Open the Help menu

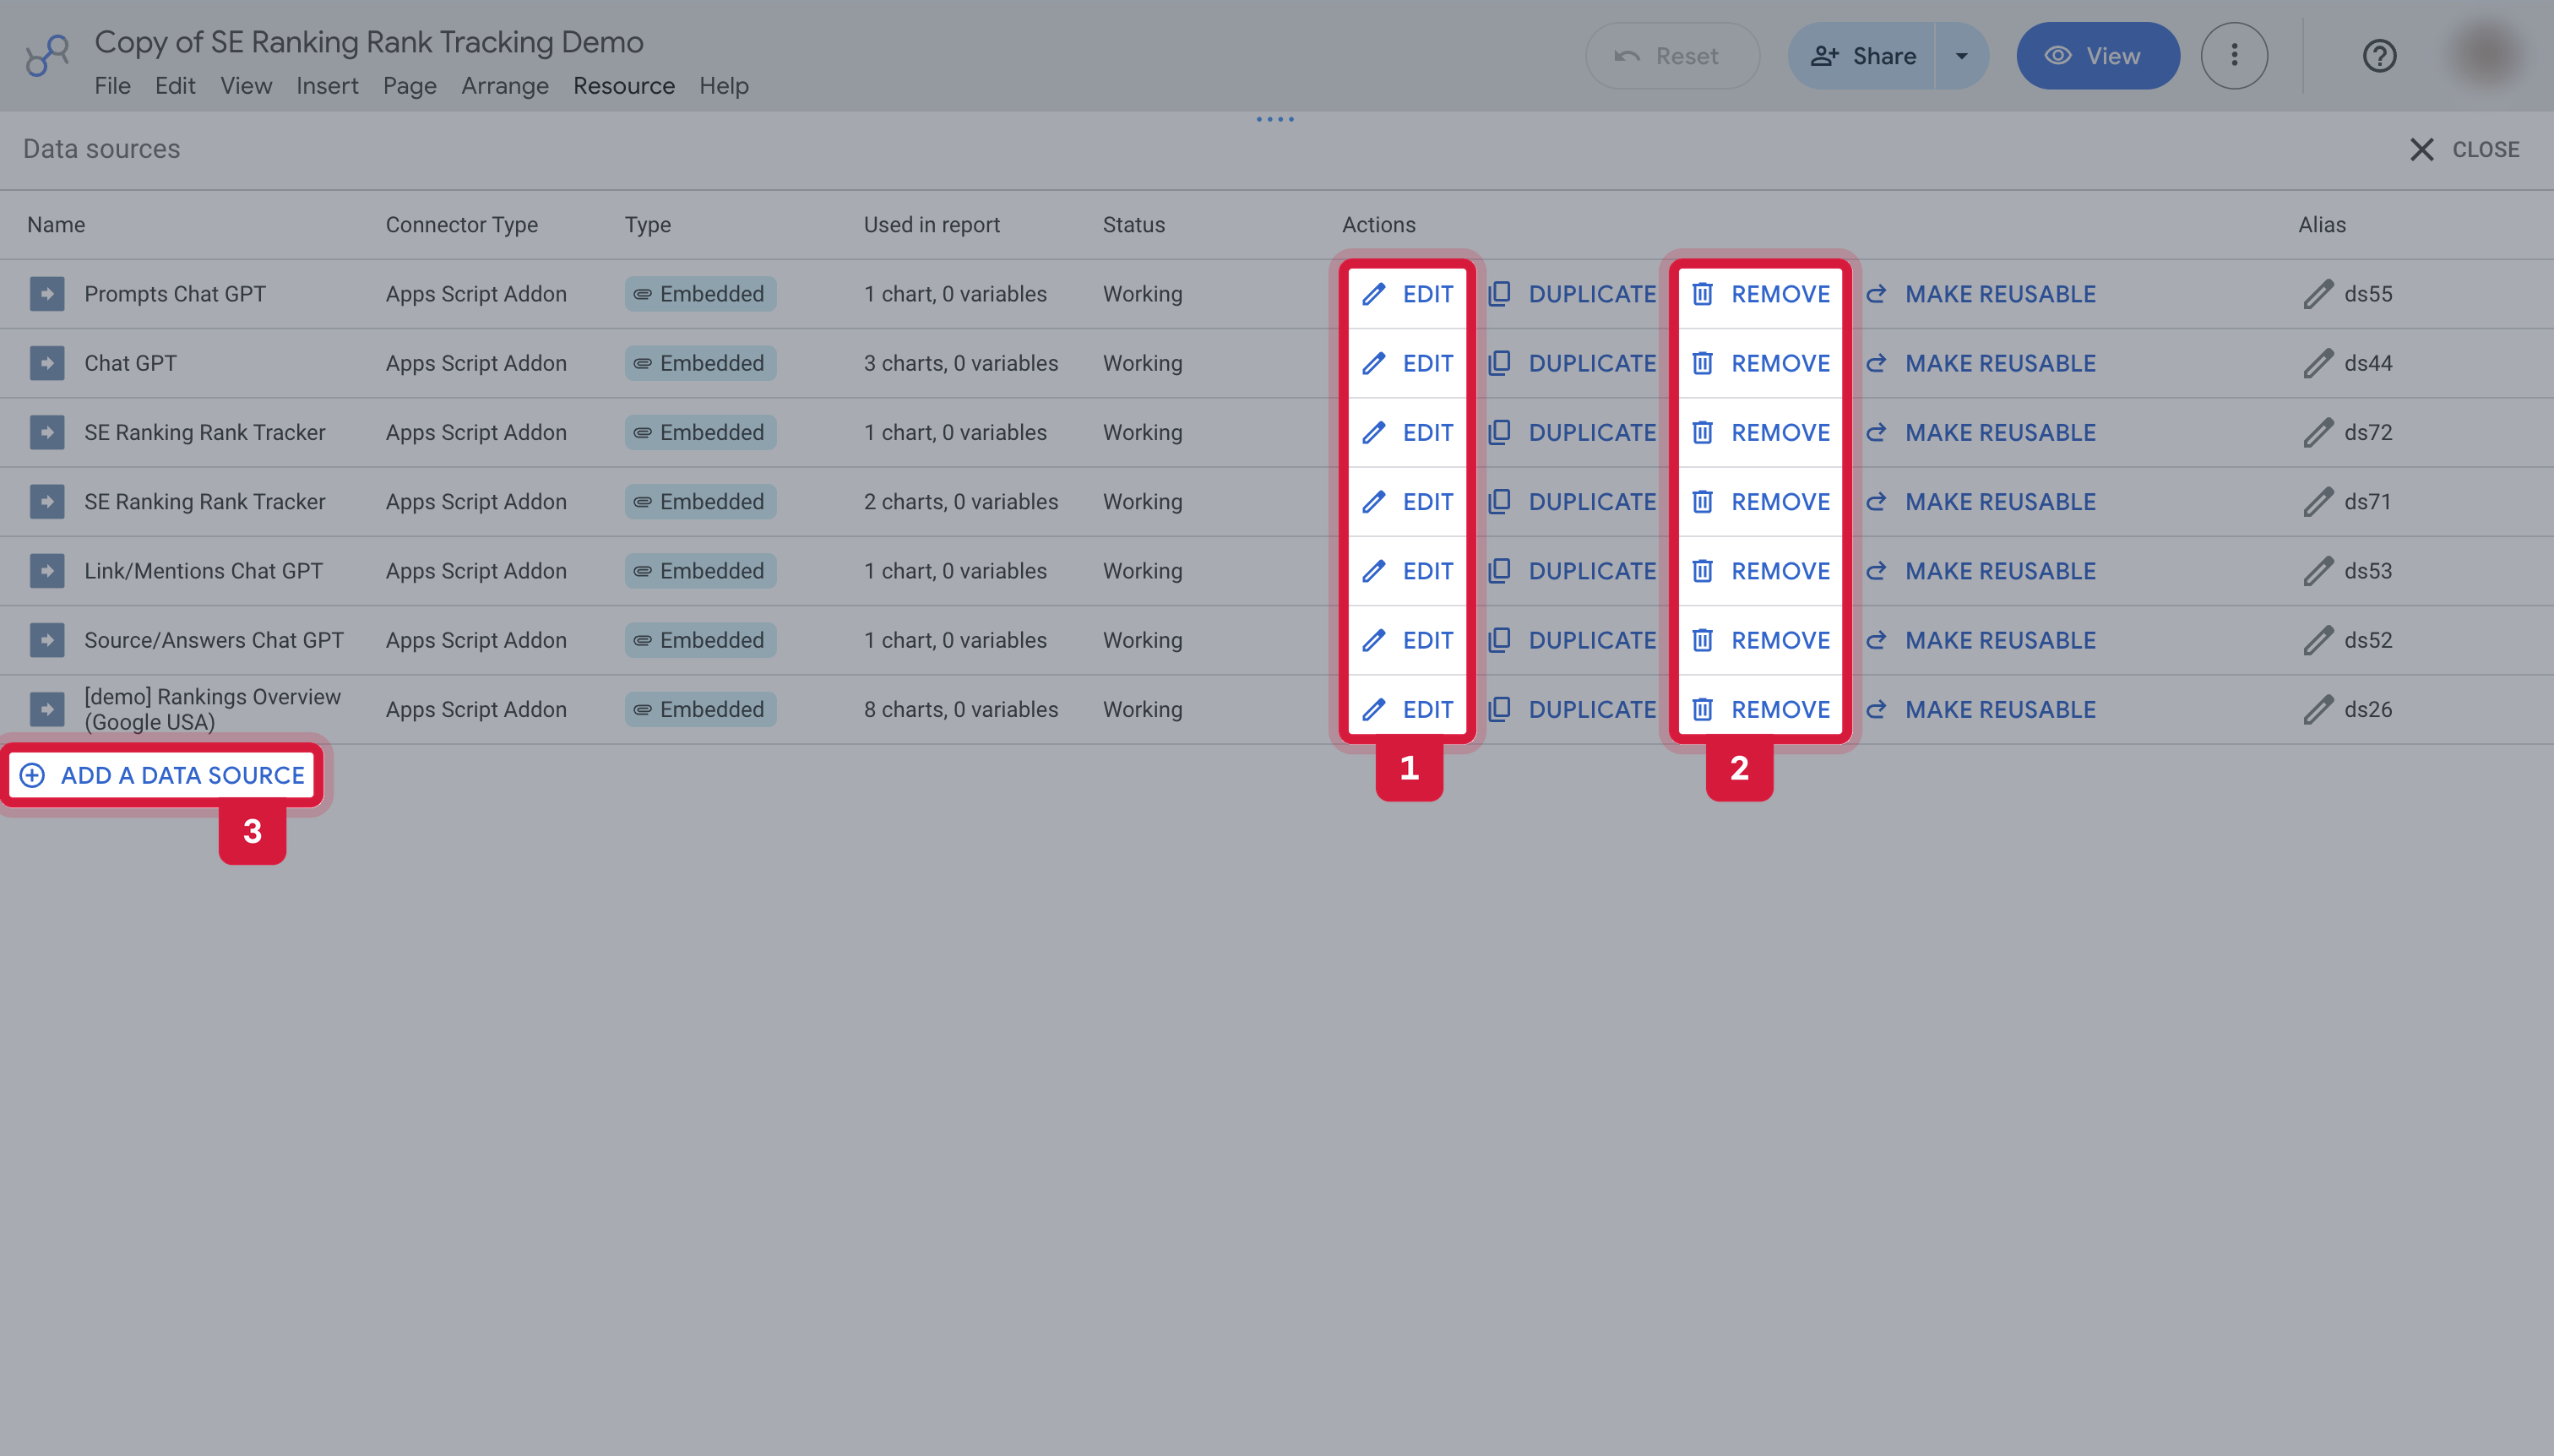pyautogui.click(x=724, y=86)
